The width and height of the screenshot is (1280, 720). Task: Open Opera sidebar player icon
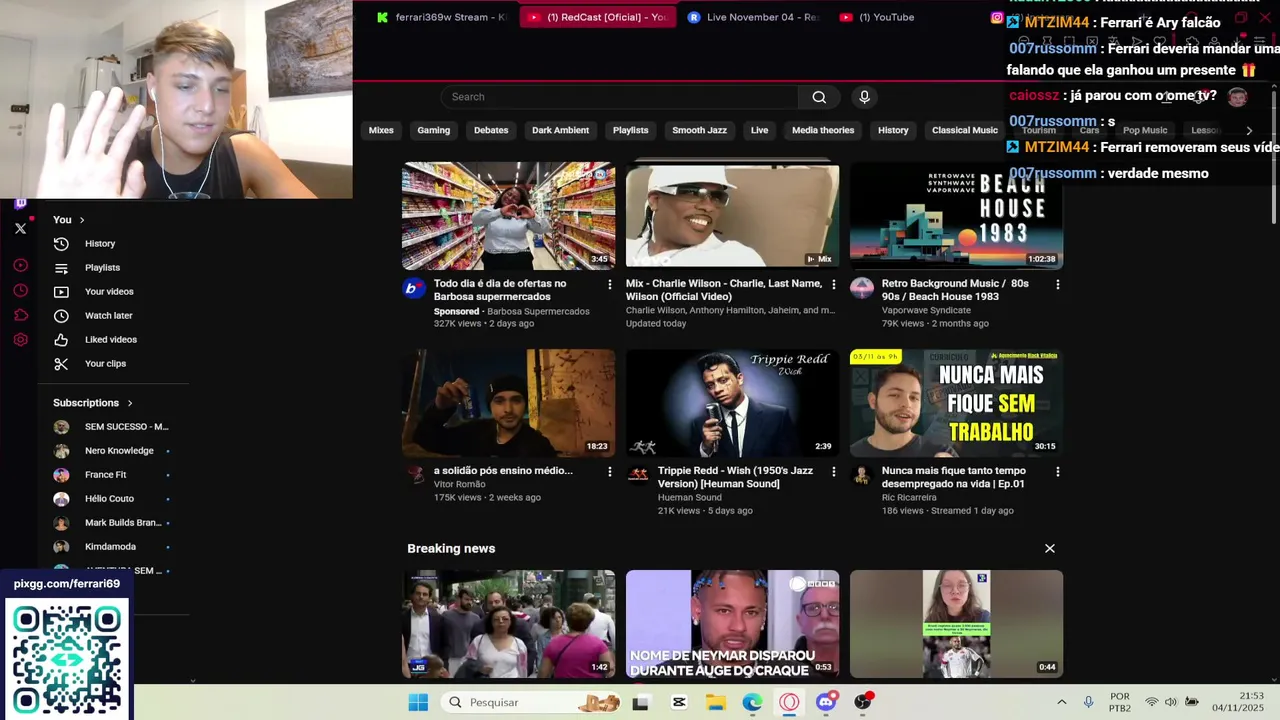click(x=20, y=266)
